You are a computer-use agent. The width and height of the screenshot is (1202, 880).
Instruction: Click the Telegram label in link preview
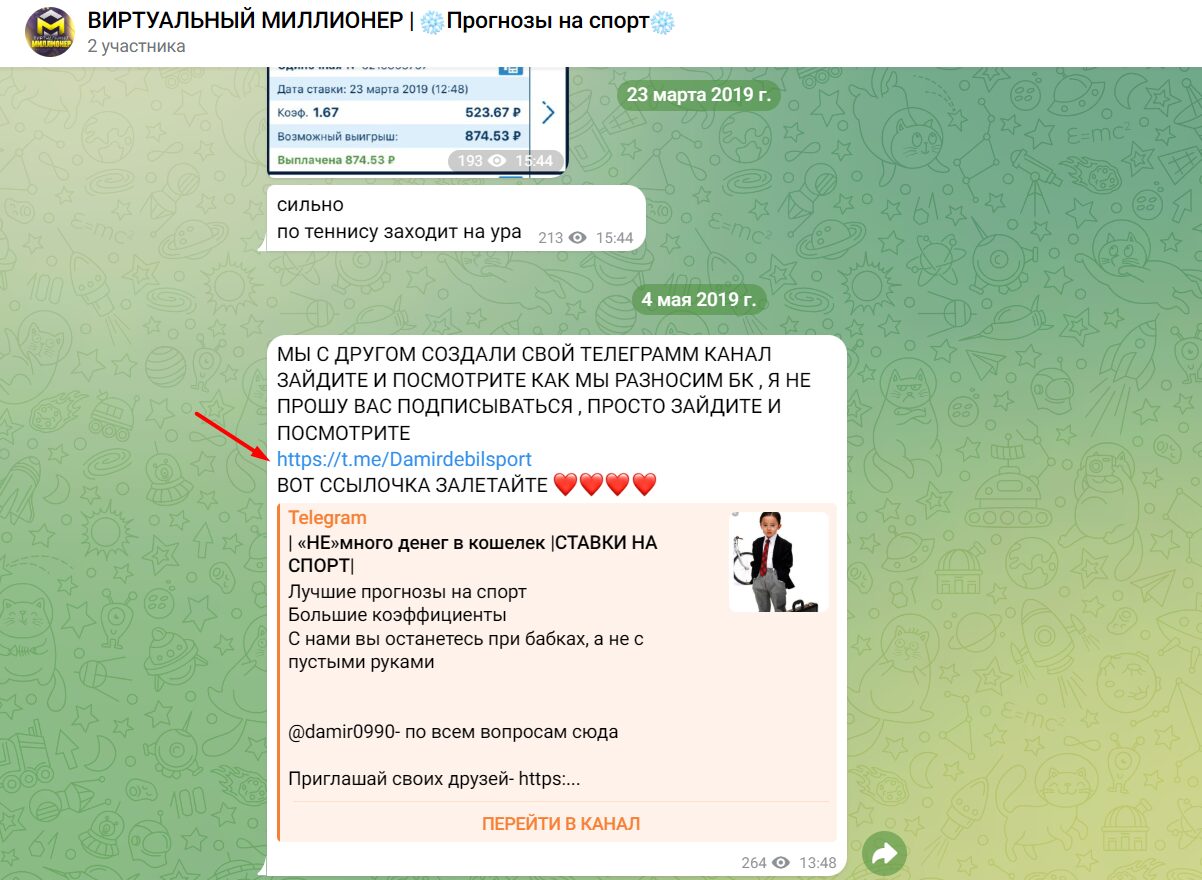327,518
